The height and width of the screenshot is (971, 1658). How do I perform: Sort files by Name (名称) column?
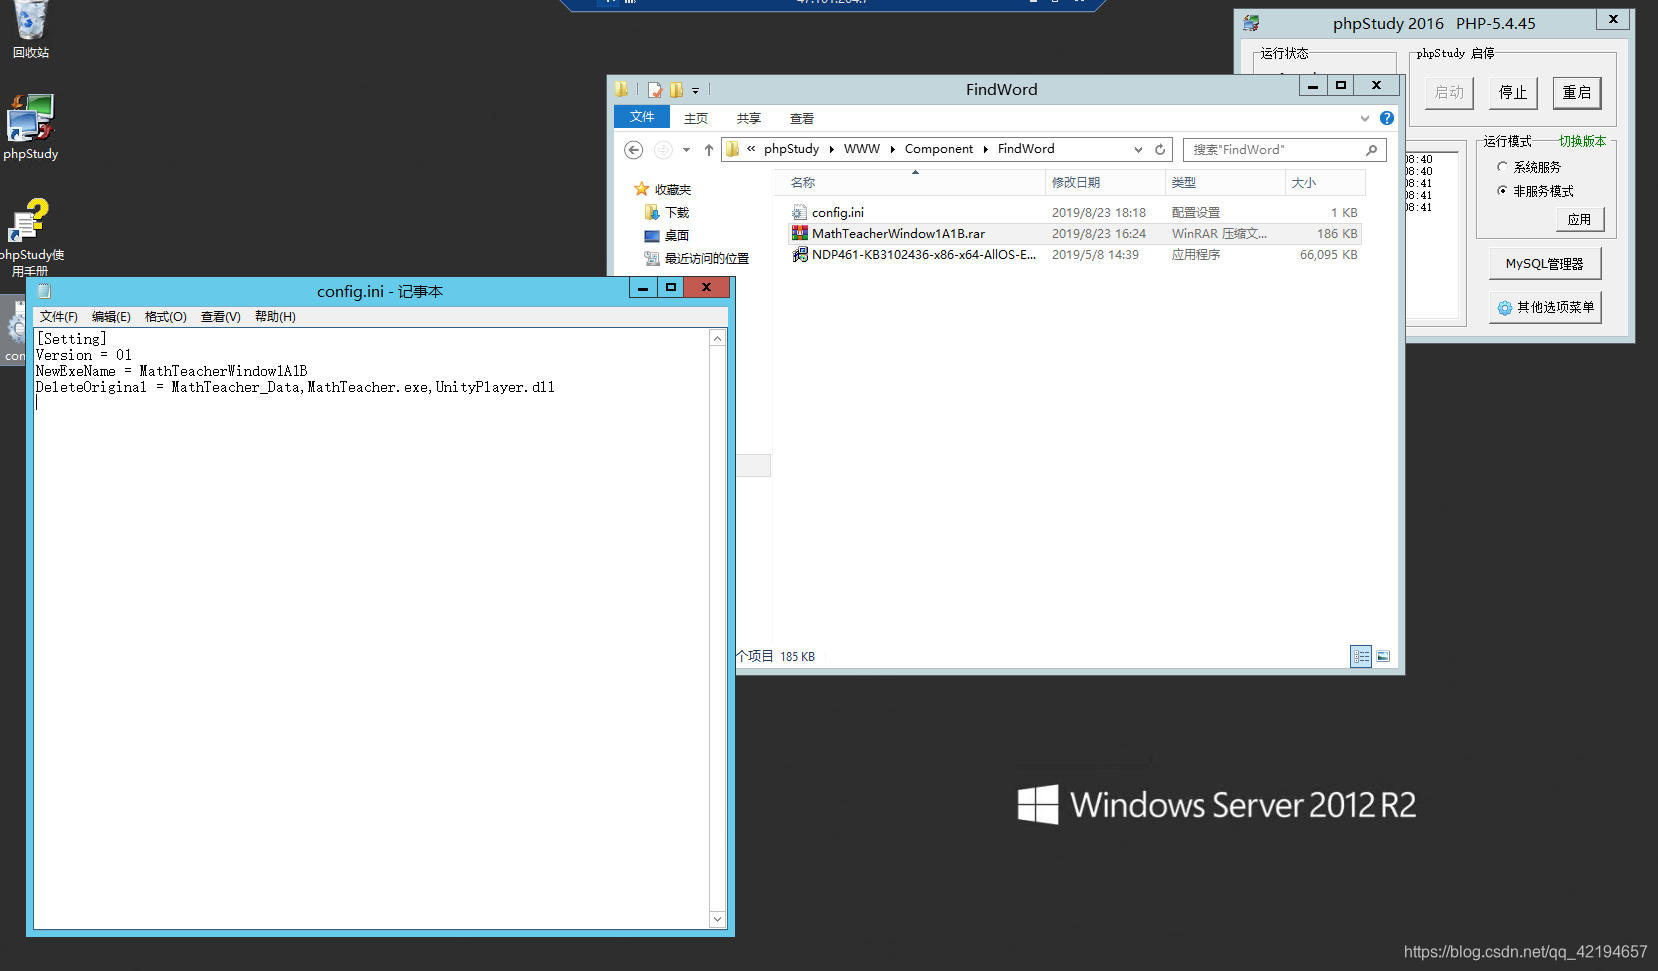pos(910,183)
